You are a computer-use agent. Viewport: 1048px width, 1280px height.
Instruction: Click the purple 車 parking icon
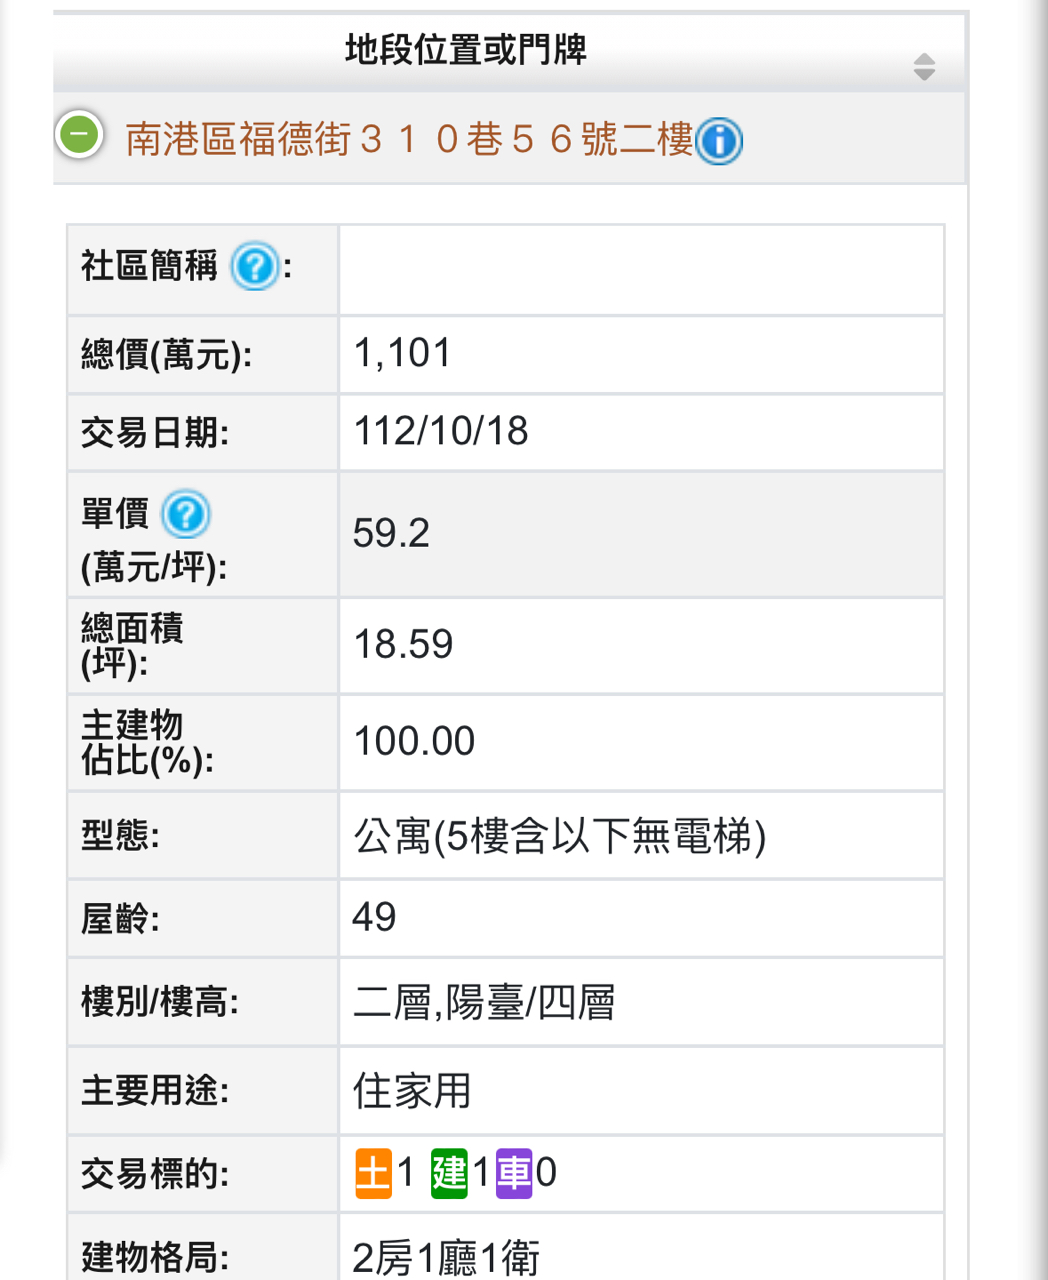pyautogui.click(x=514, y=1173)
